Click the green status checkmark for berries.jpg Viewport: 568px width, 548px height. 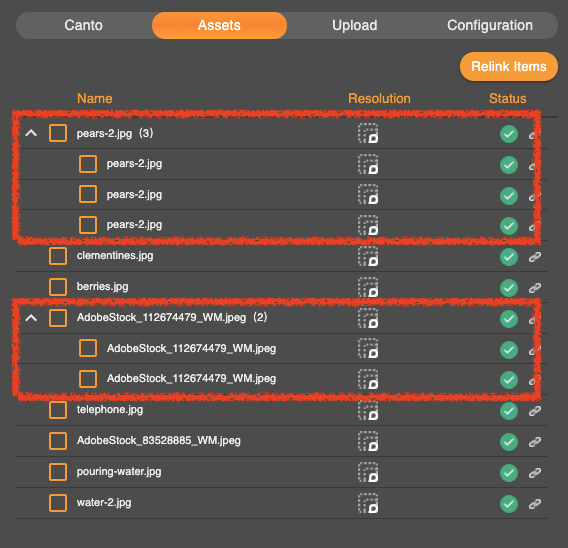(509, 288)
